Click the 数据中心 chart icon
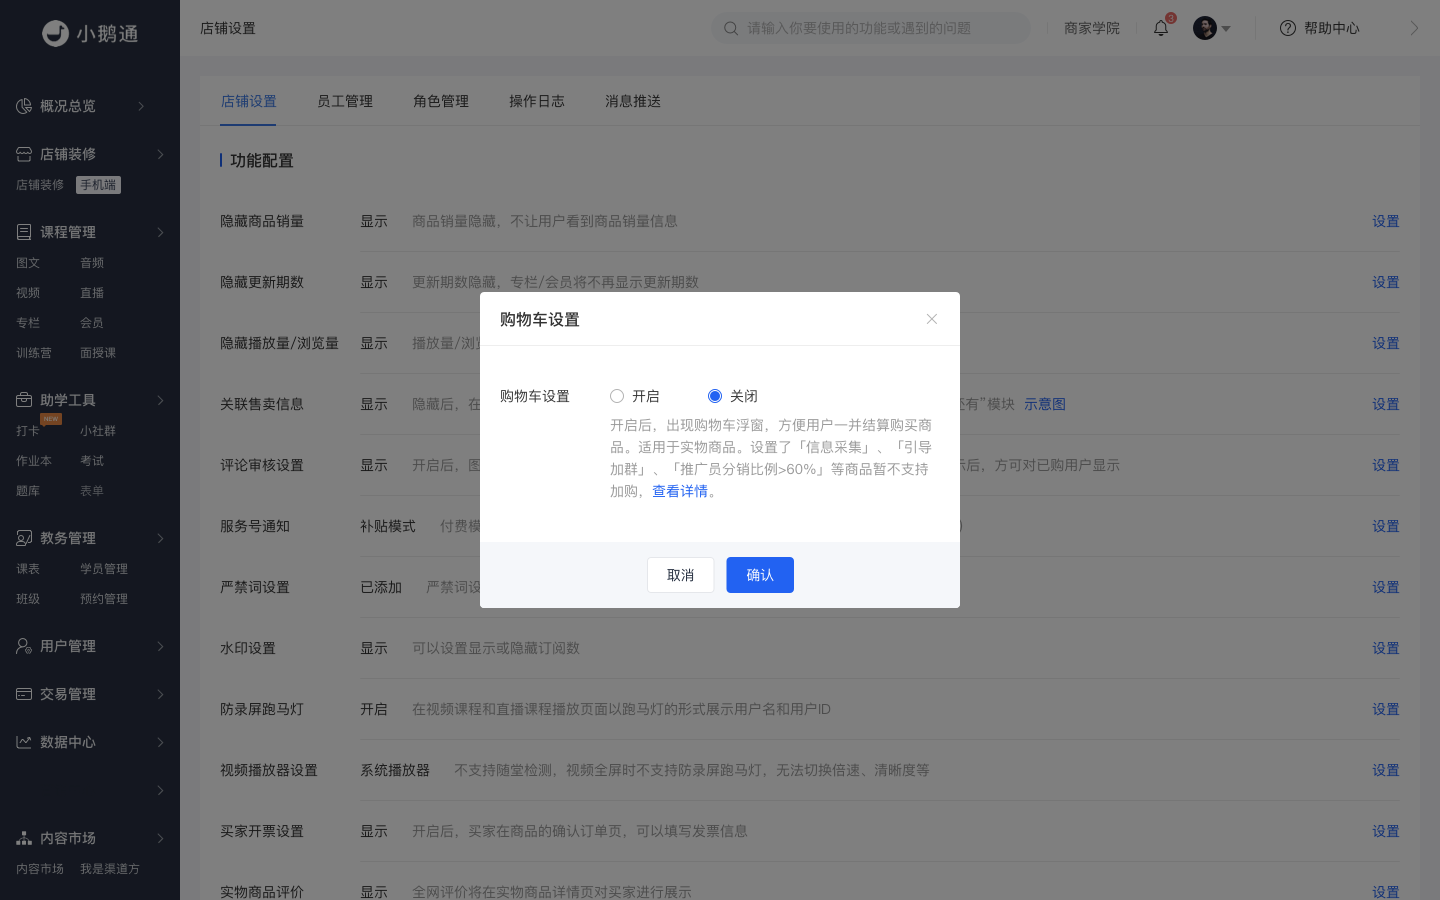This screenshot has height=900, width=1440. (x=24, y=742)
